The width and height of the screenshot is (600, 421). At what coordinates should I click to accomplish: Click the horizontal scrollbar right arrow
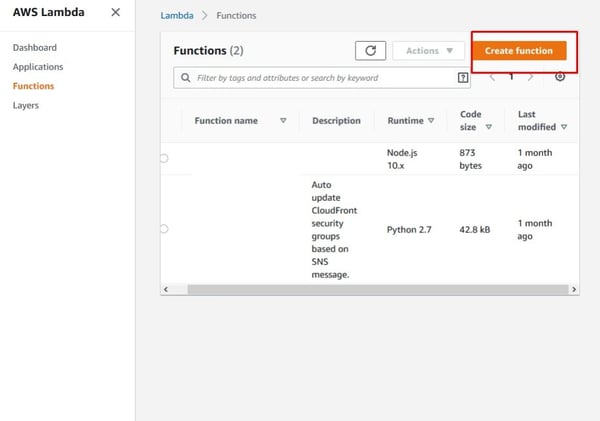[x=574, y=289]
